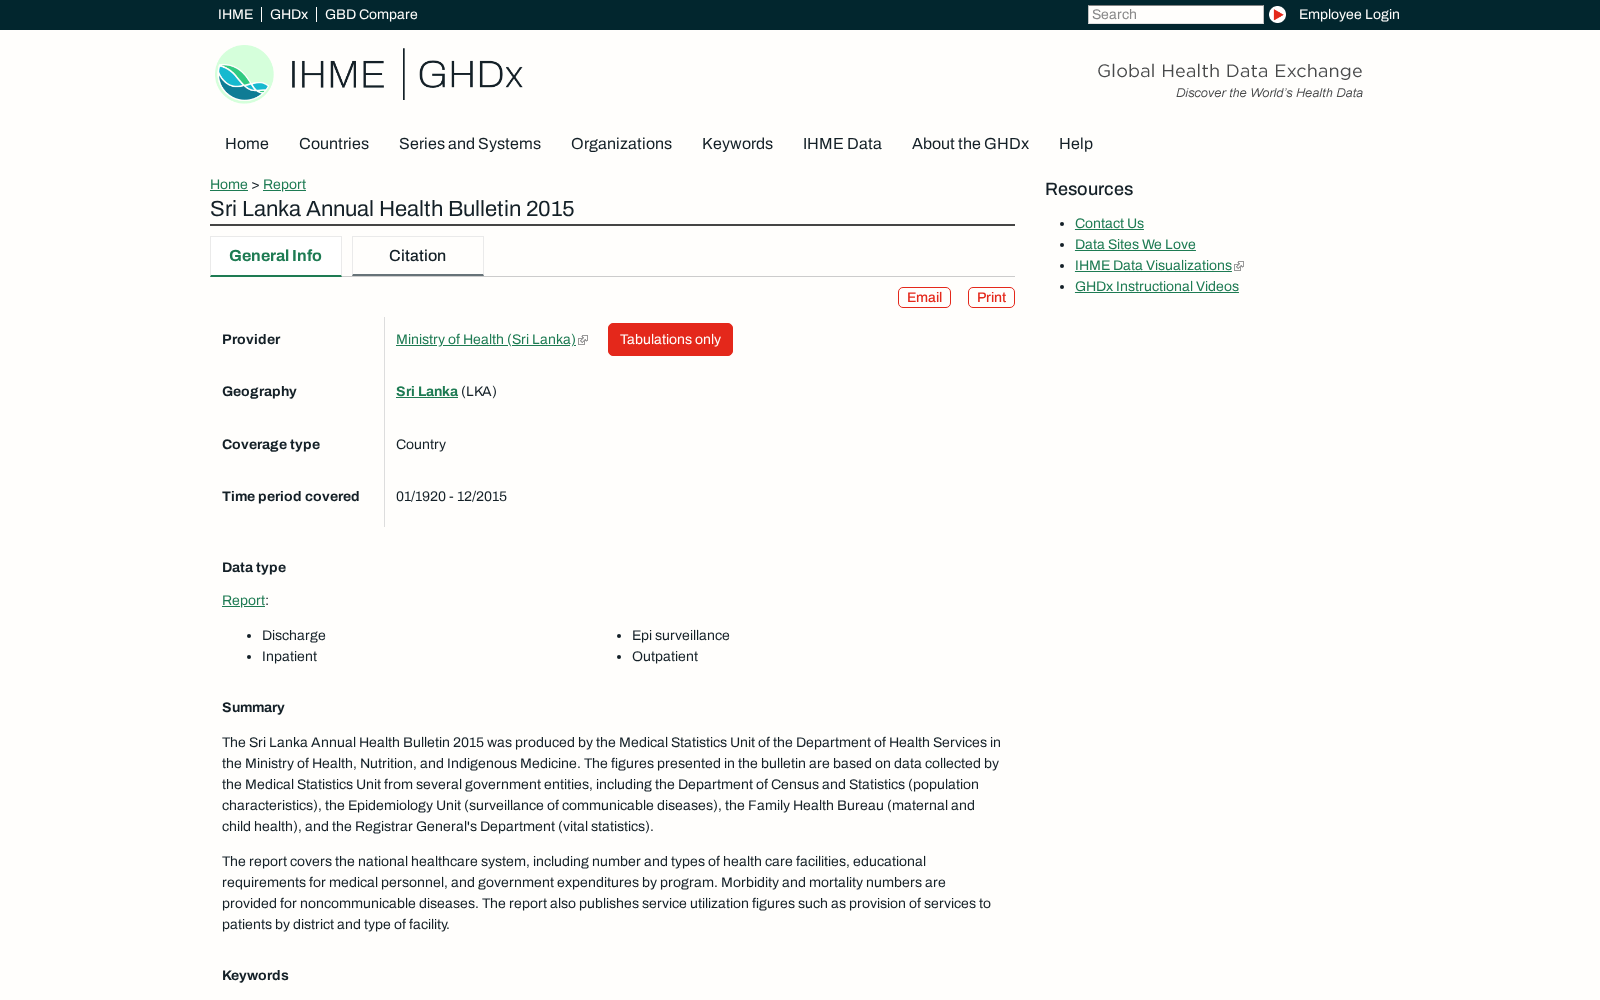Viewport: 1600px width, 1000px height.
Task: Select the General Info tab
Action: [x=276, y=256]
